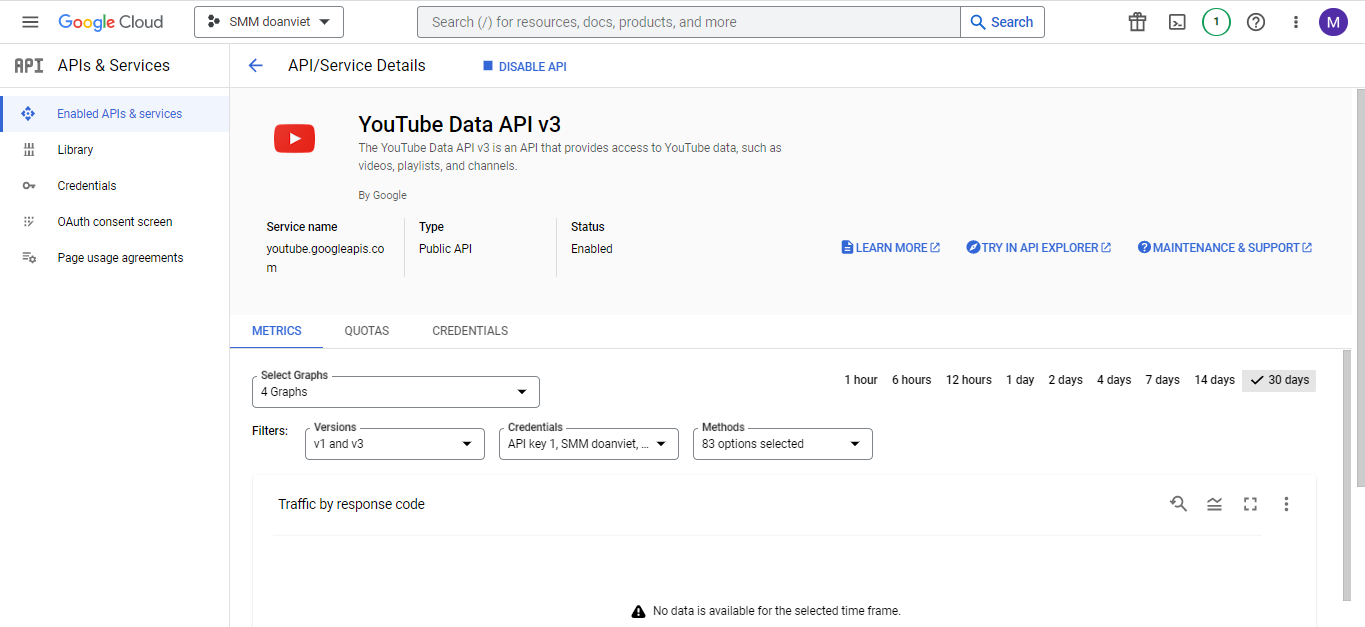The image size is (1365, 627).
Task: Open the help question mark icon
Action: [1256, 21]
